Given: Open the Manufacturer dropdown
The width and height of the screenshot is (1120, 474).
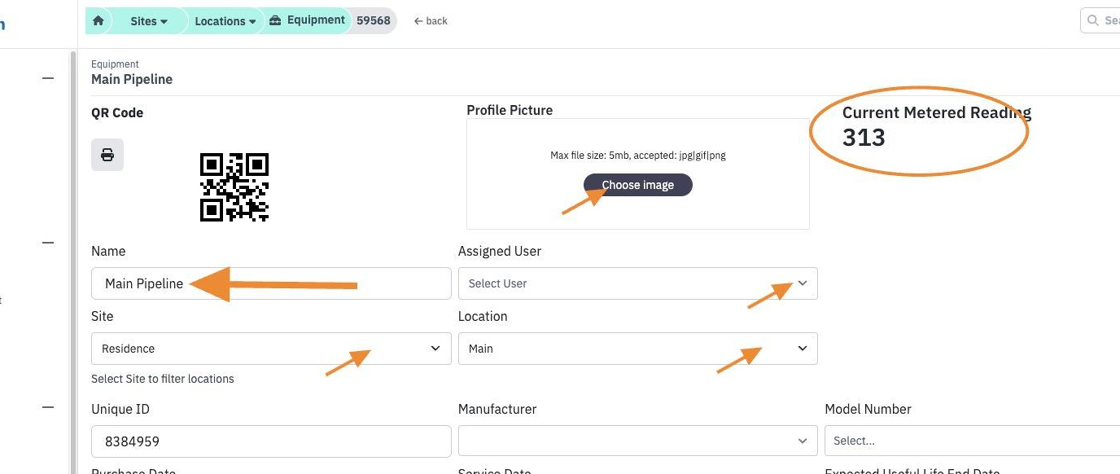Looking at the screenshot, I should [x=638, y=441].
